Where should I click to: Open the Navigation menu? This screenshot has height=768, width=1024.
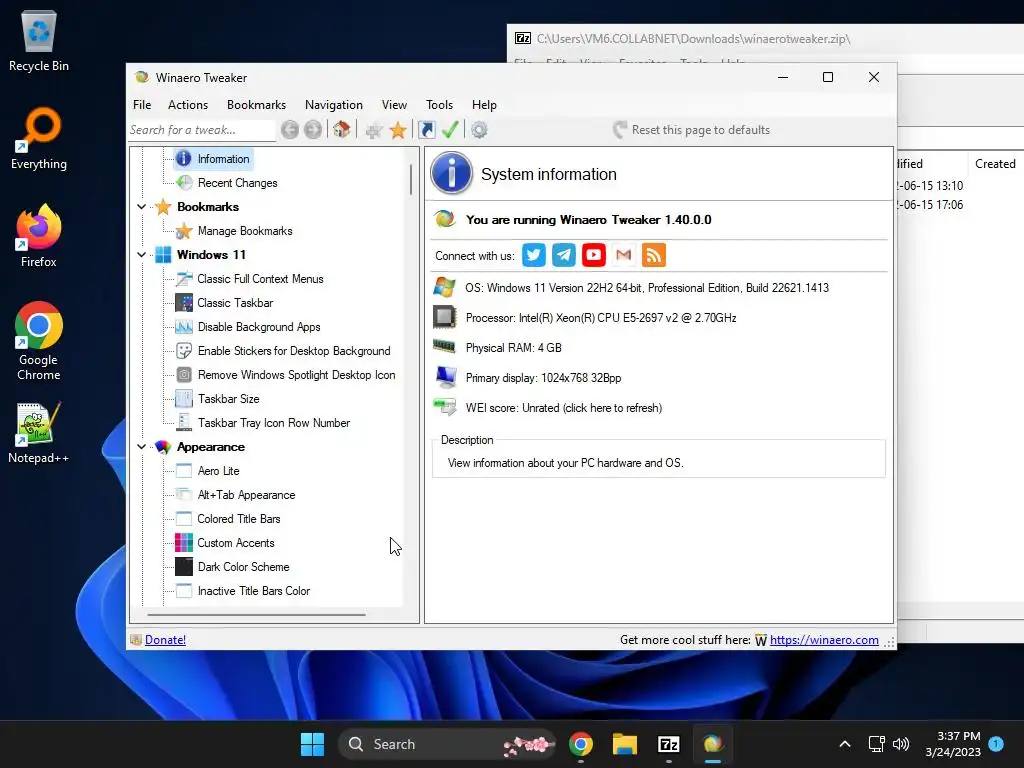(x=334, y=104)
